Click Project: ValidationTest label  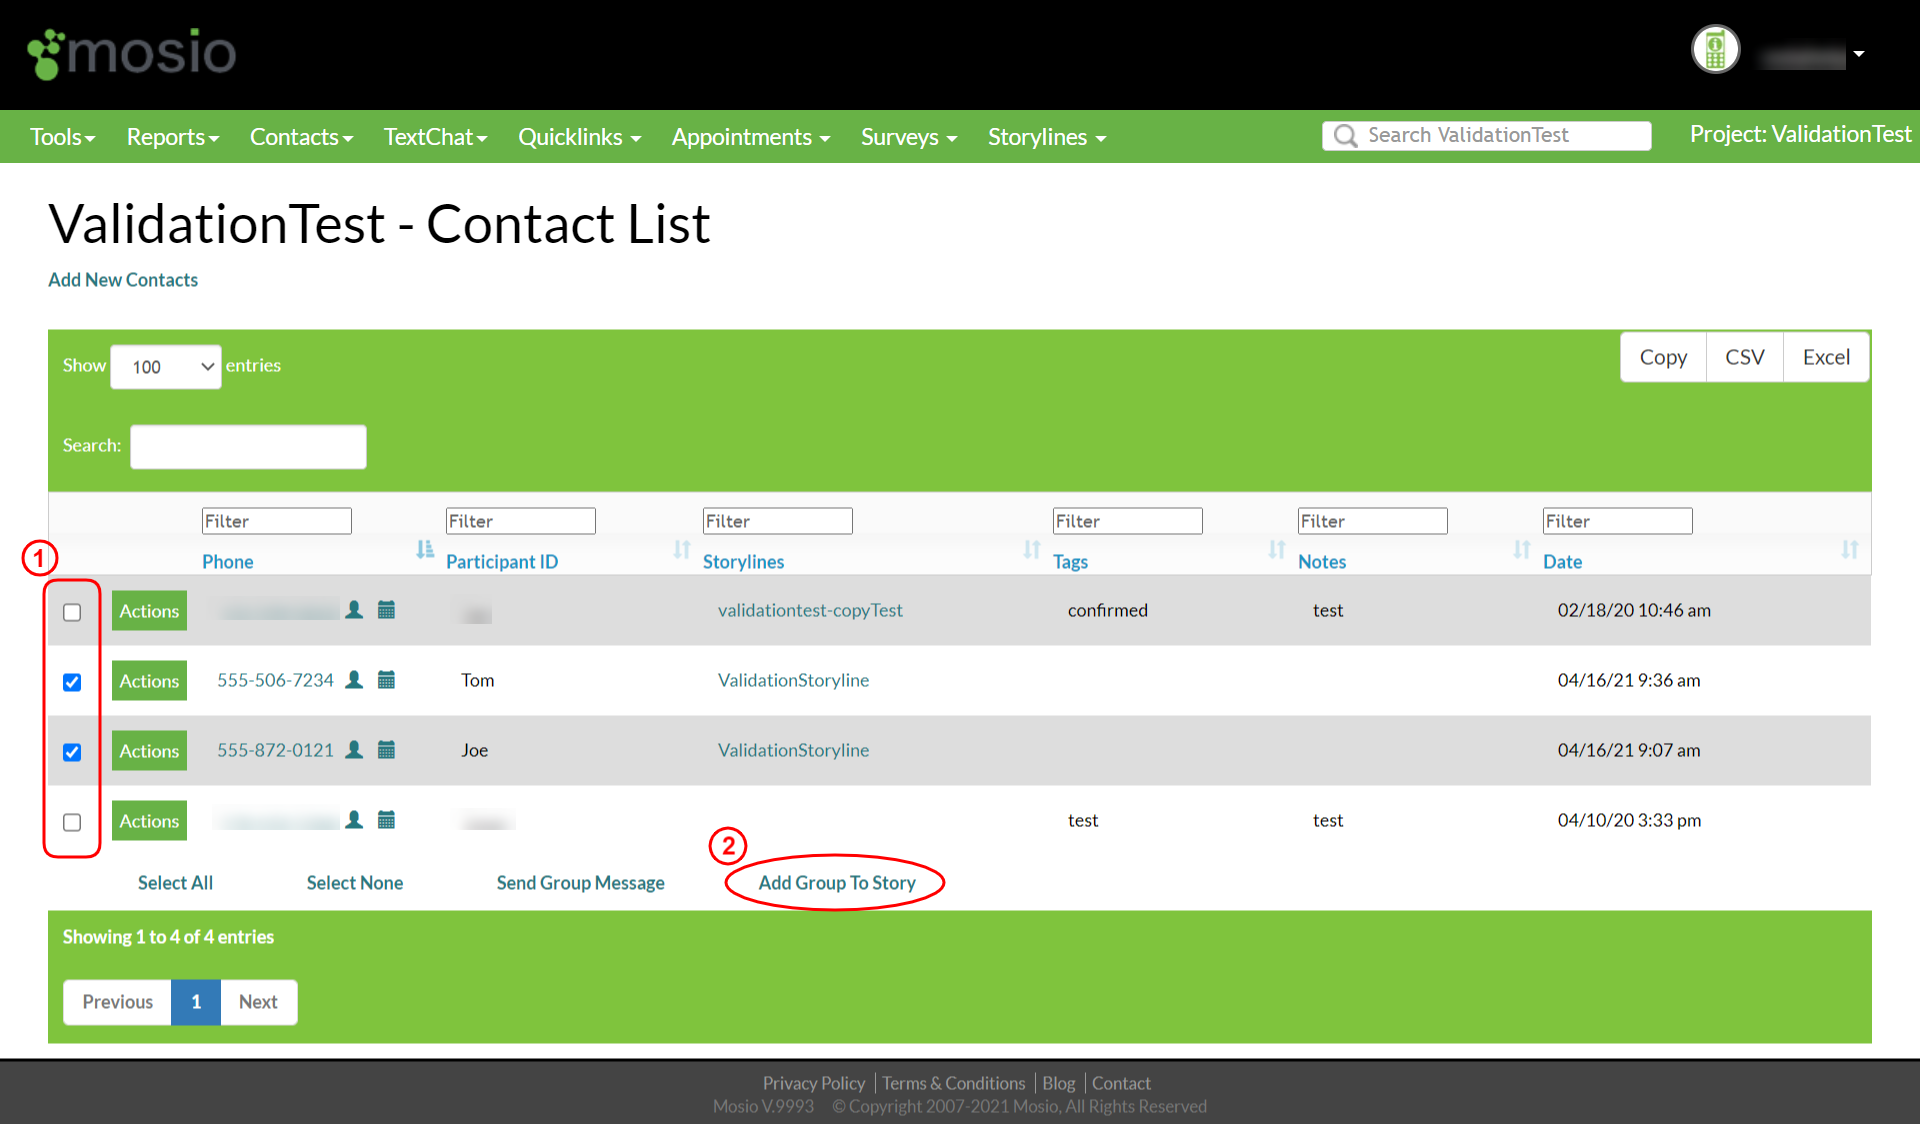click(1800, 134)
